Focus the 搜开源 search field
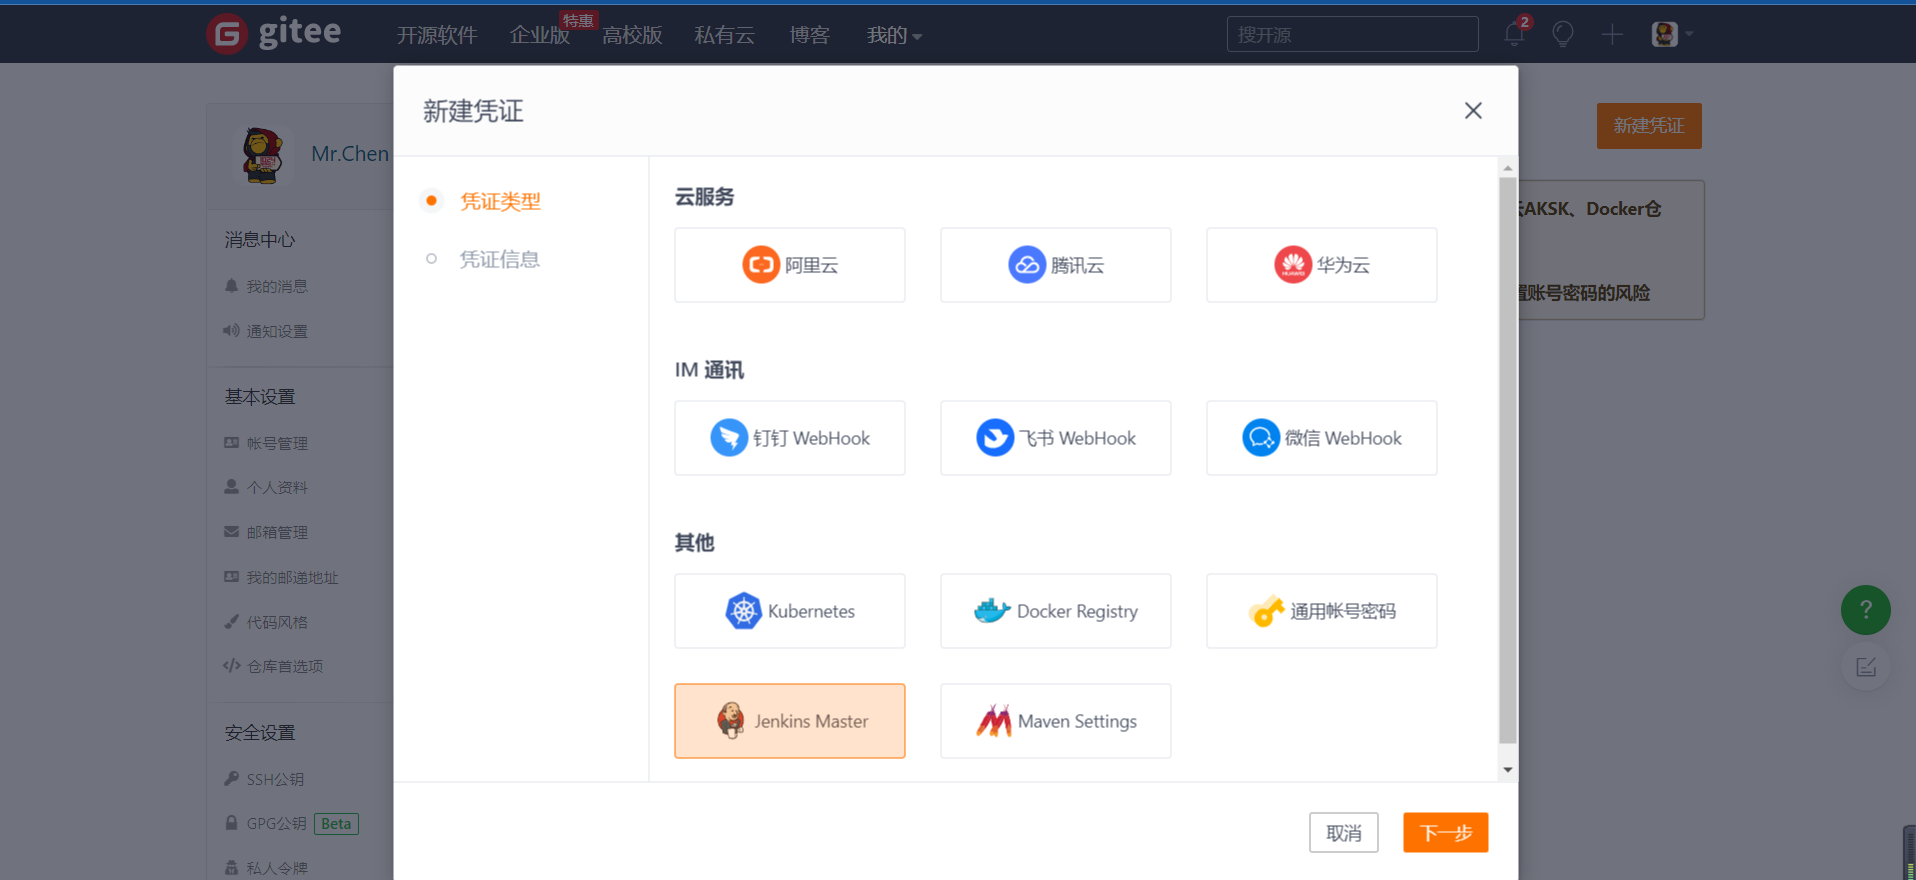Screen dimensions: 1916x880 coord(1352,34)
